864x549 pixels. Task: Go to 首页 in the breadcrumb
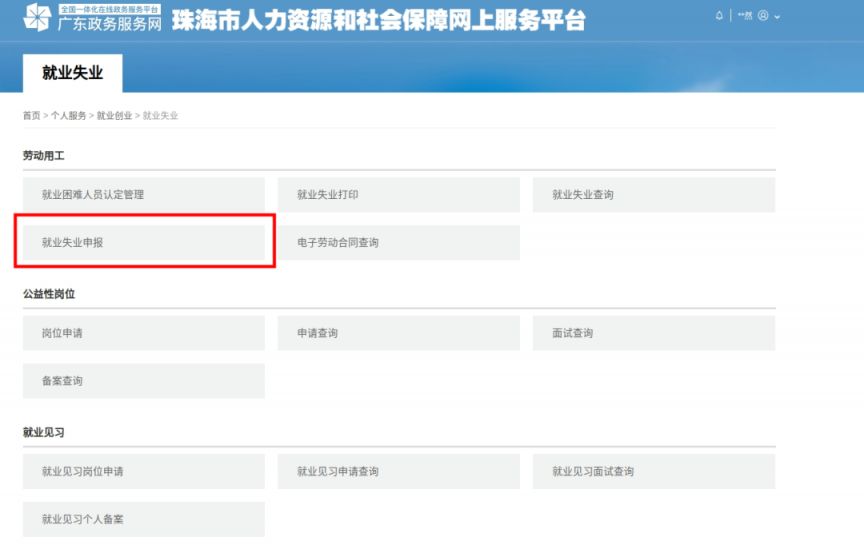pos(31,115)
